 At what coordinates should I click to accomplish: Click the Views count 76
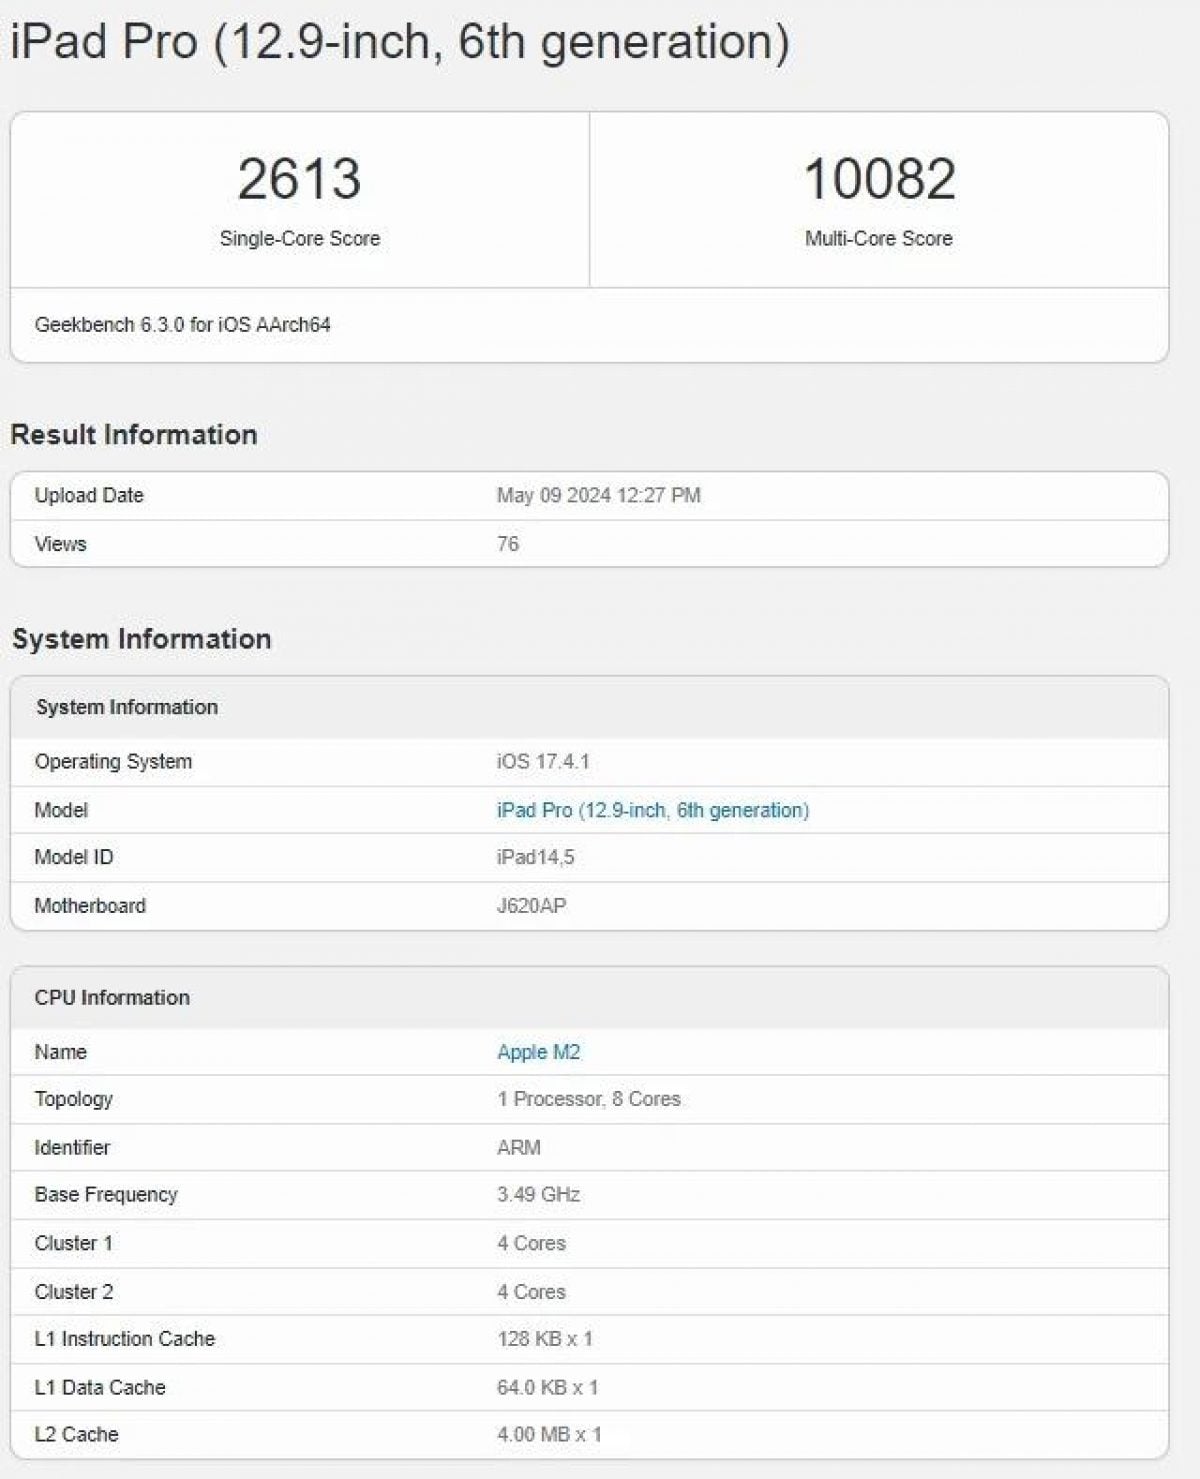click(508, 544)
